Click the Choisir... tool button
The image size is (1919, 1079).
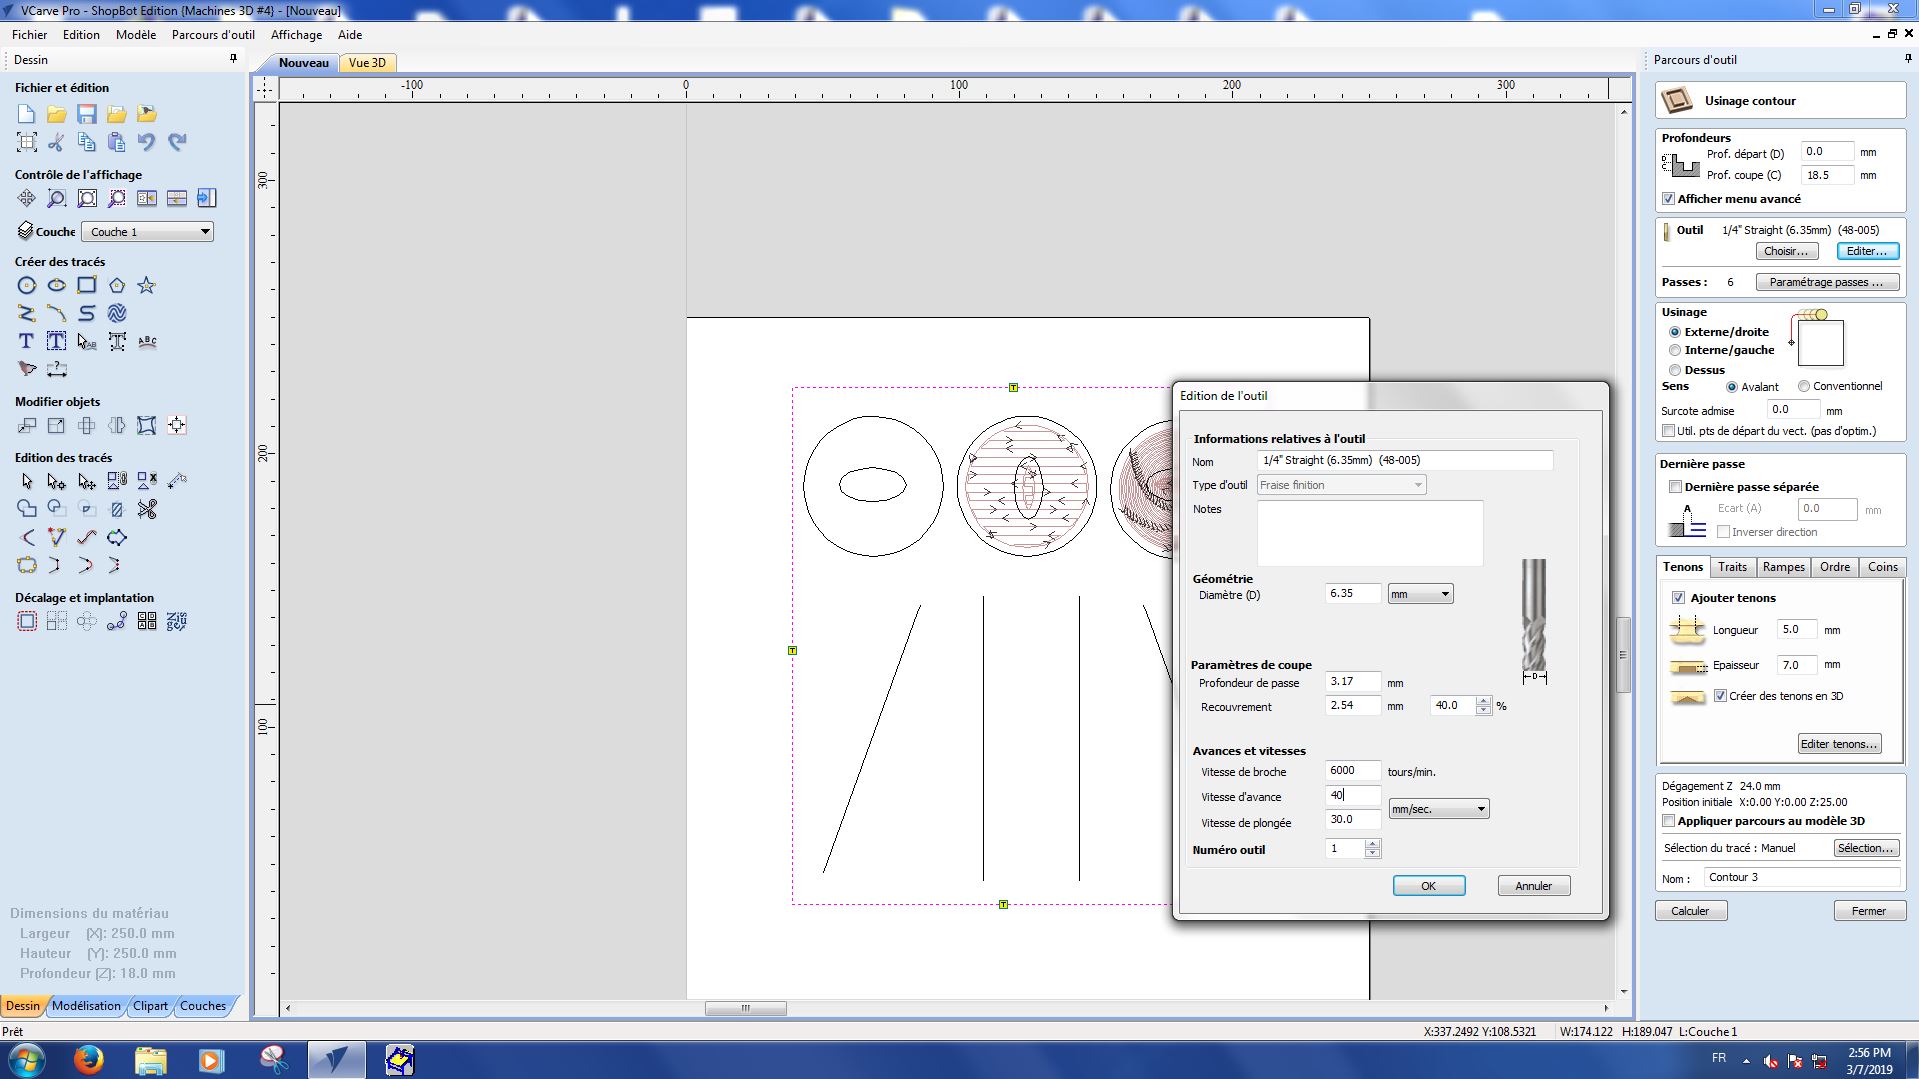click(1786, 251)
